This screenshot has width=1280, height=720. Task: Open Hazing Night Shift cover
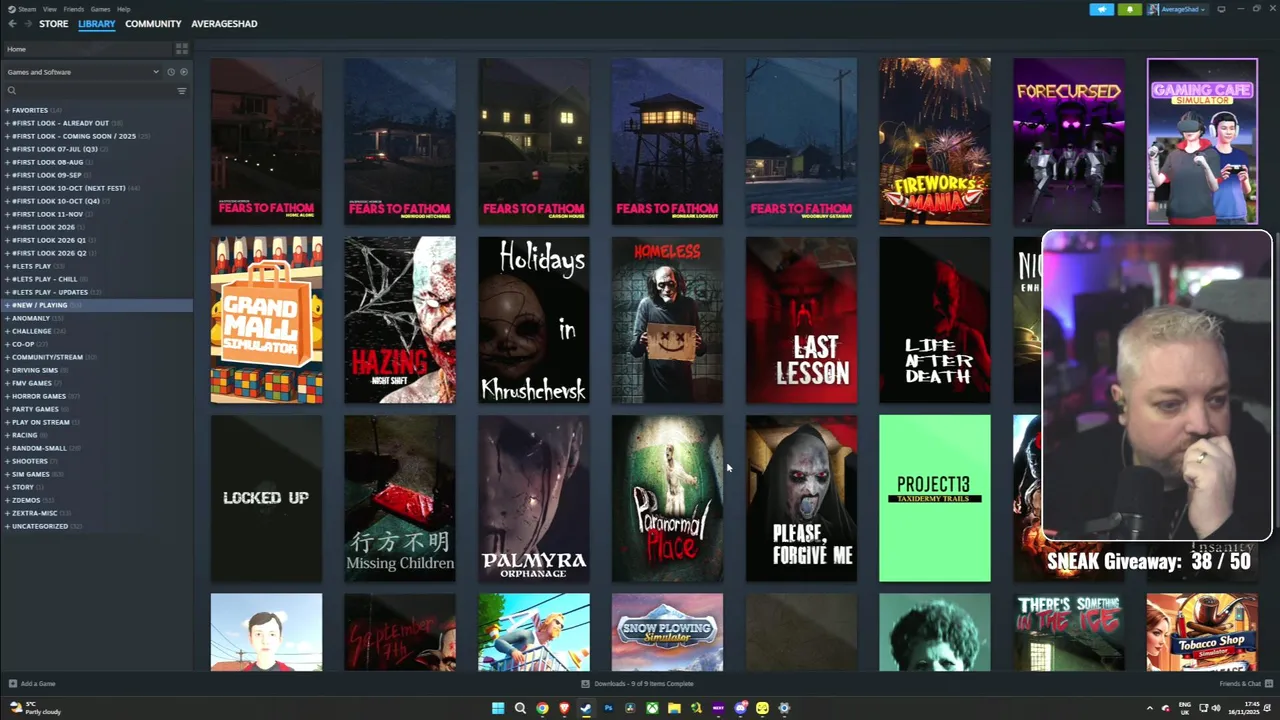[x=400, y=320]
